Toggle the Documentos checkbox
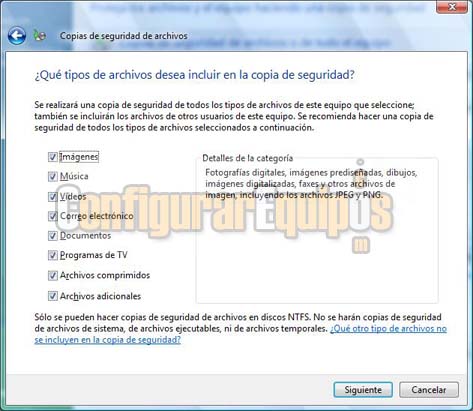This screenshot has width=473, height=411. (x=53, y=236)
